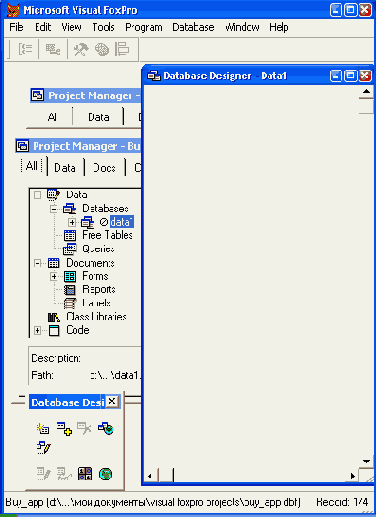Open the Window menu
The width and height of the screenshot is (376, 517).
coord(242,27)
